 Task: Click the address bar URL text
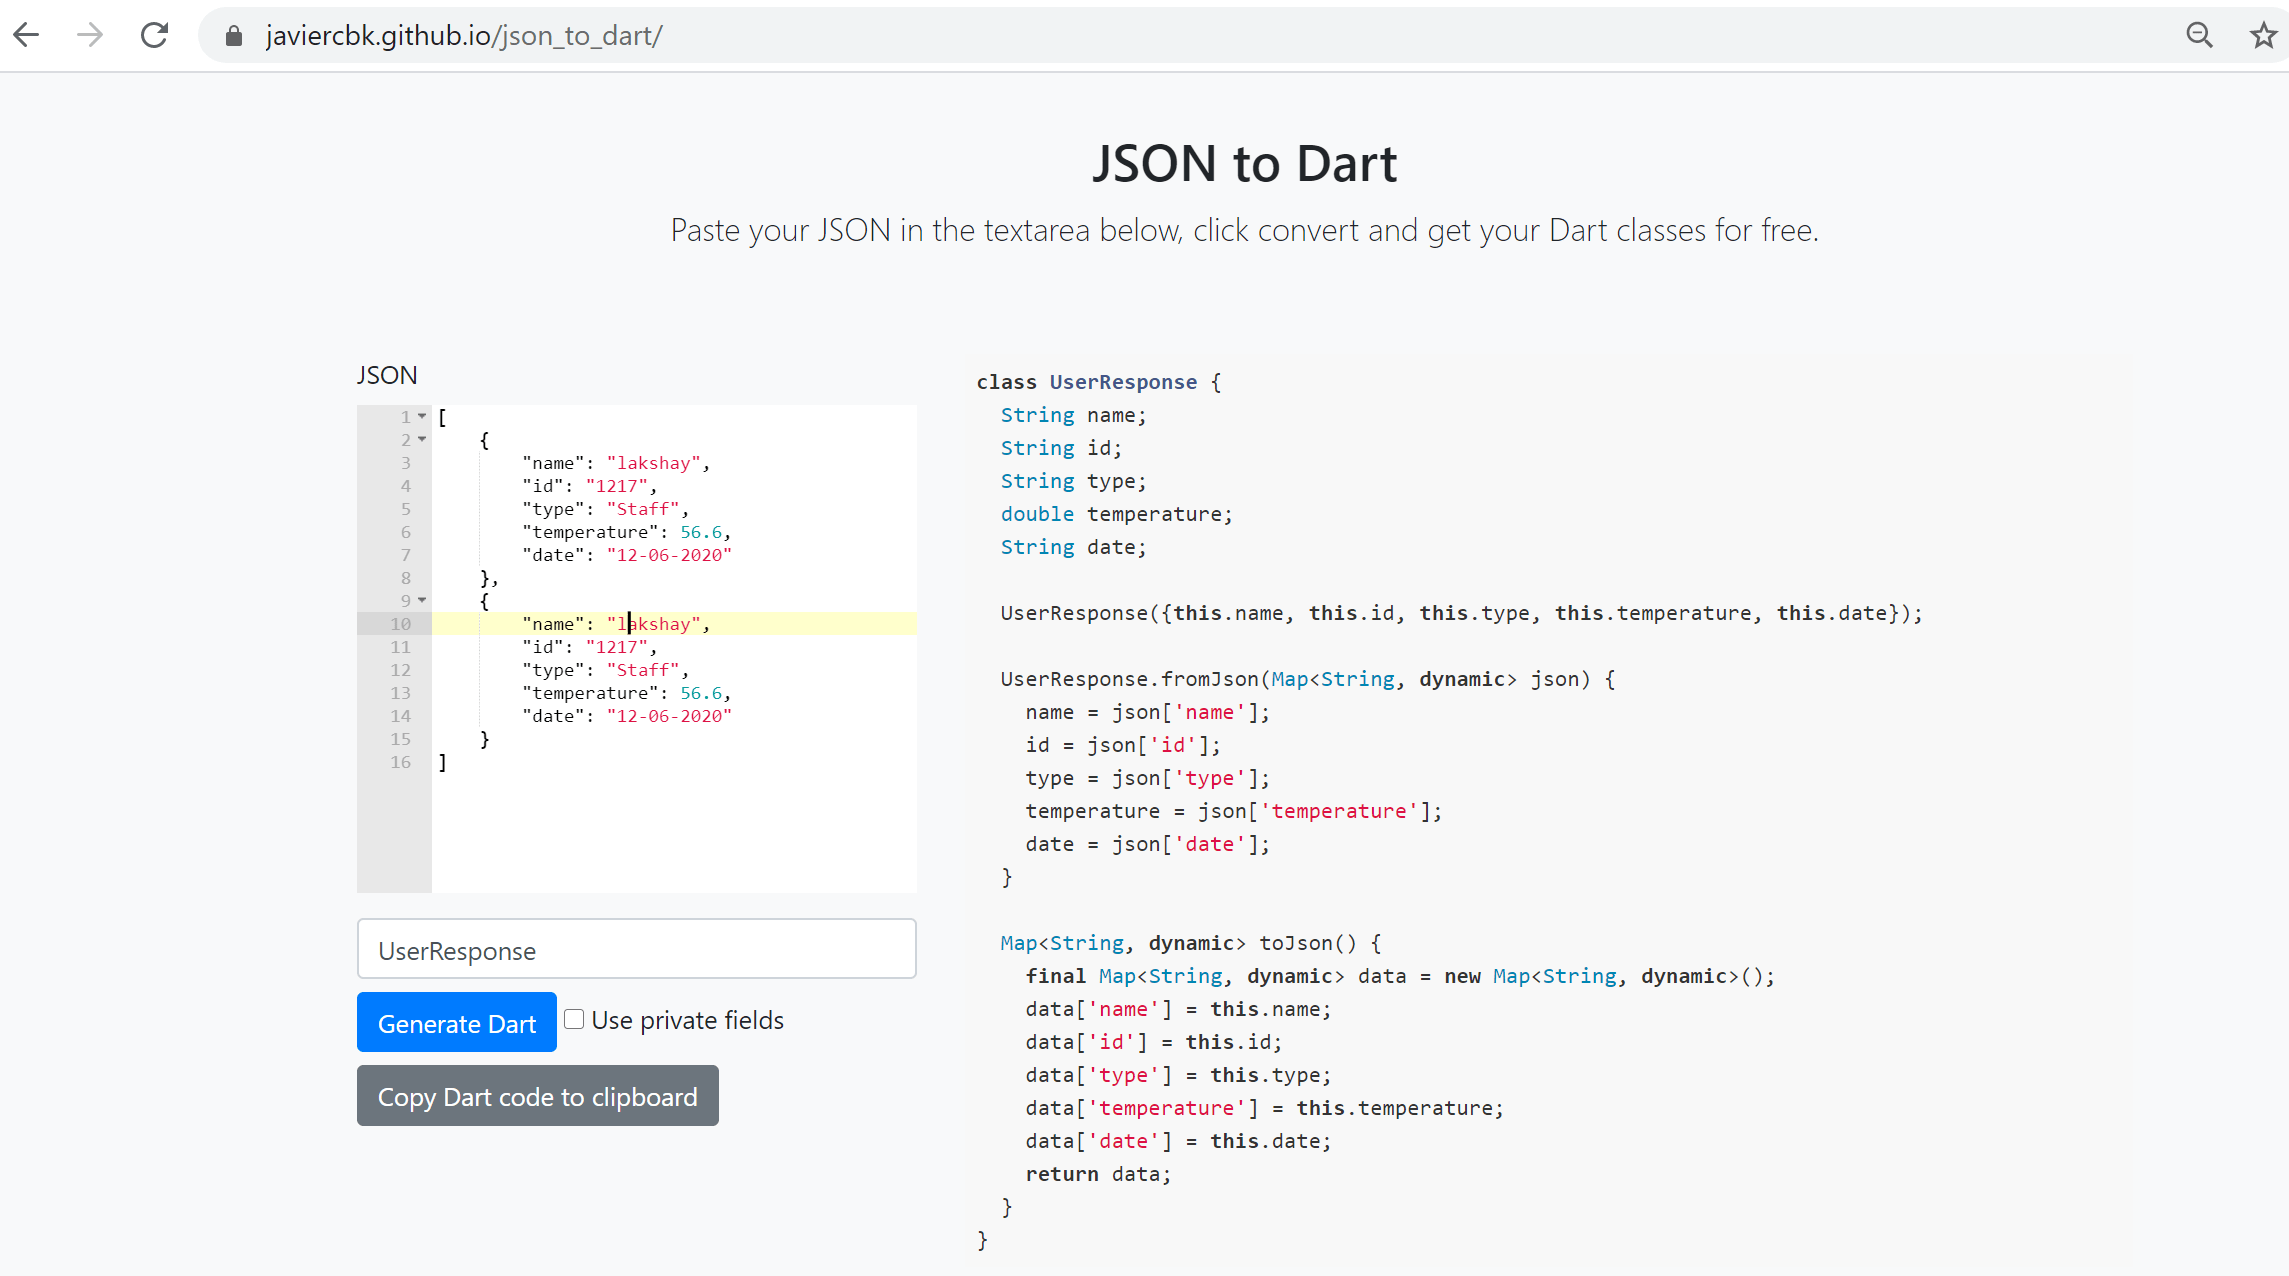[x=463, y=36]
